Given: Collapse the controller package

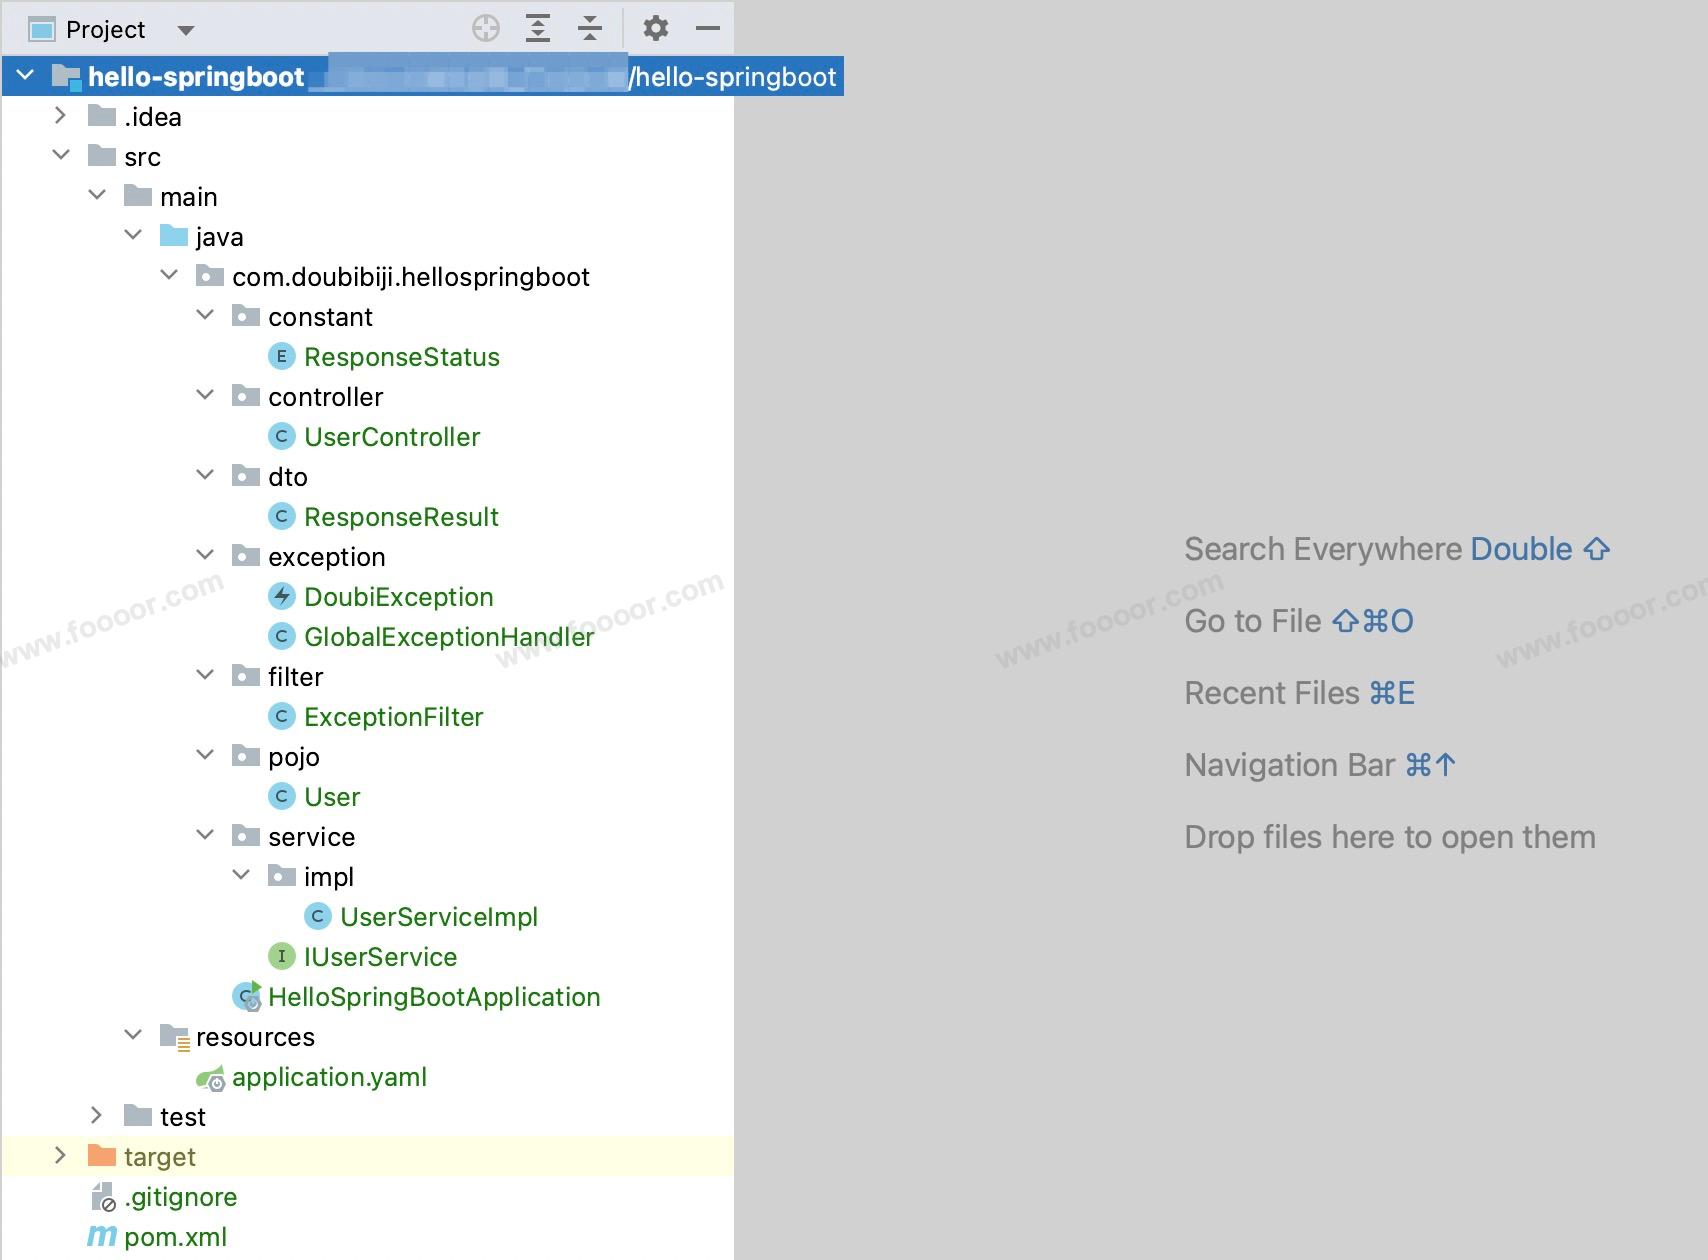Looking at the screenshot, I should pyautogui.click(x=205, y=396).
